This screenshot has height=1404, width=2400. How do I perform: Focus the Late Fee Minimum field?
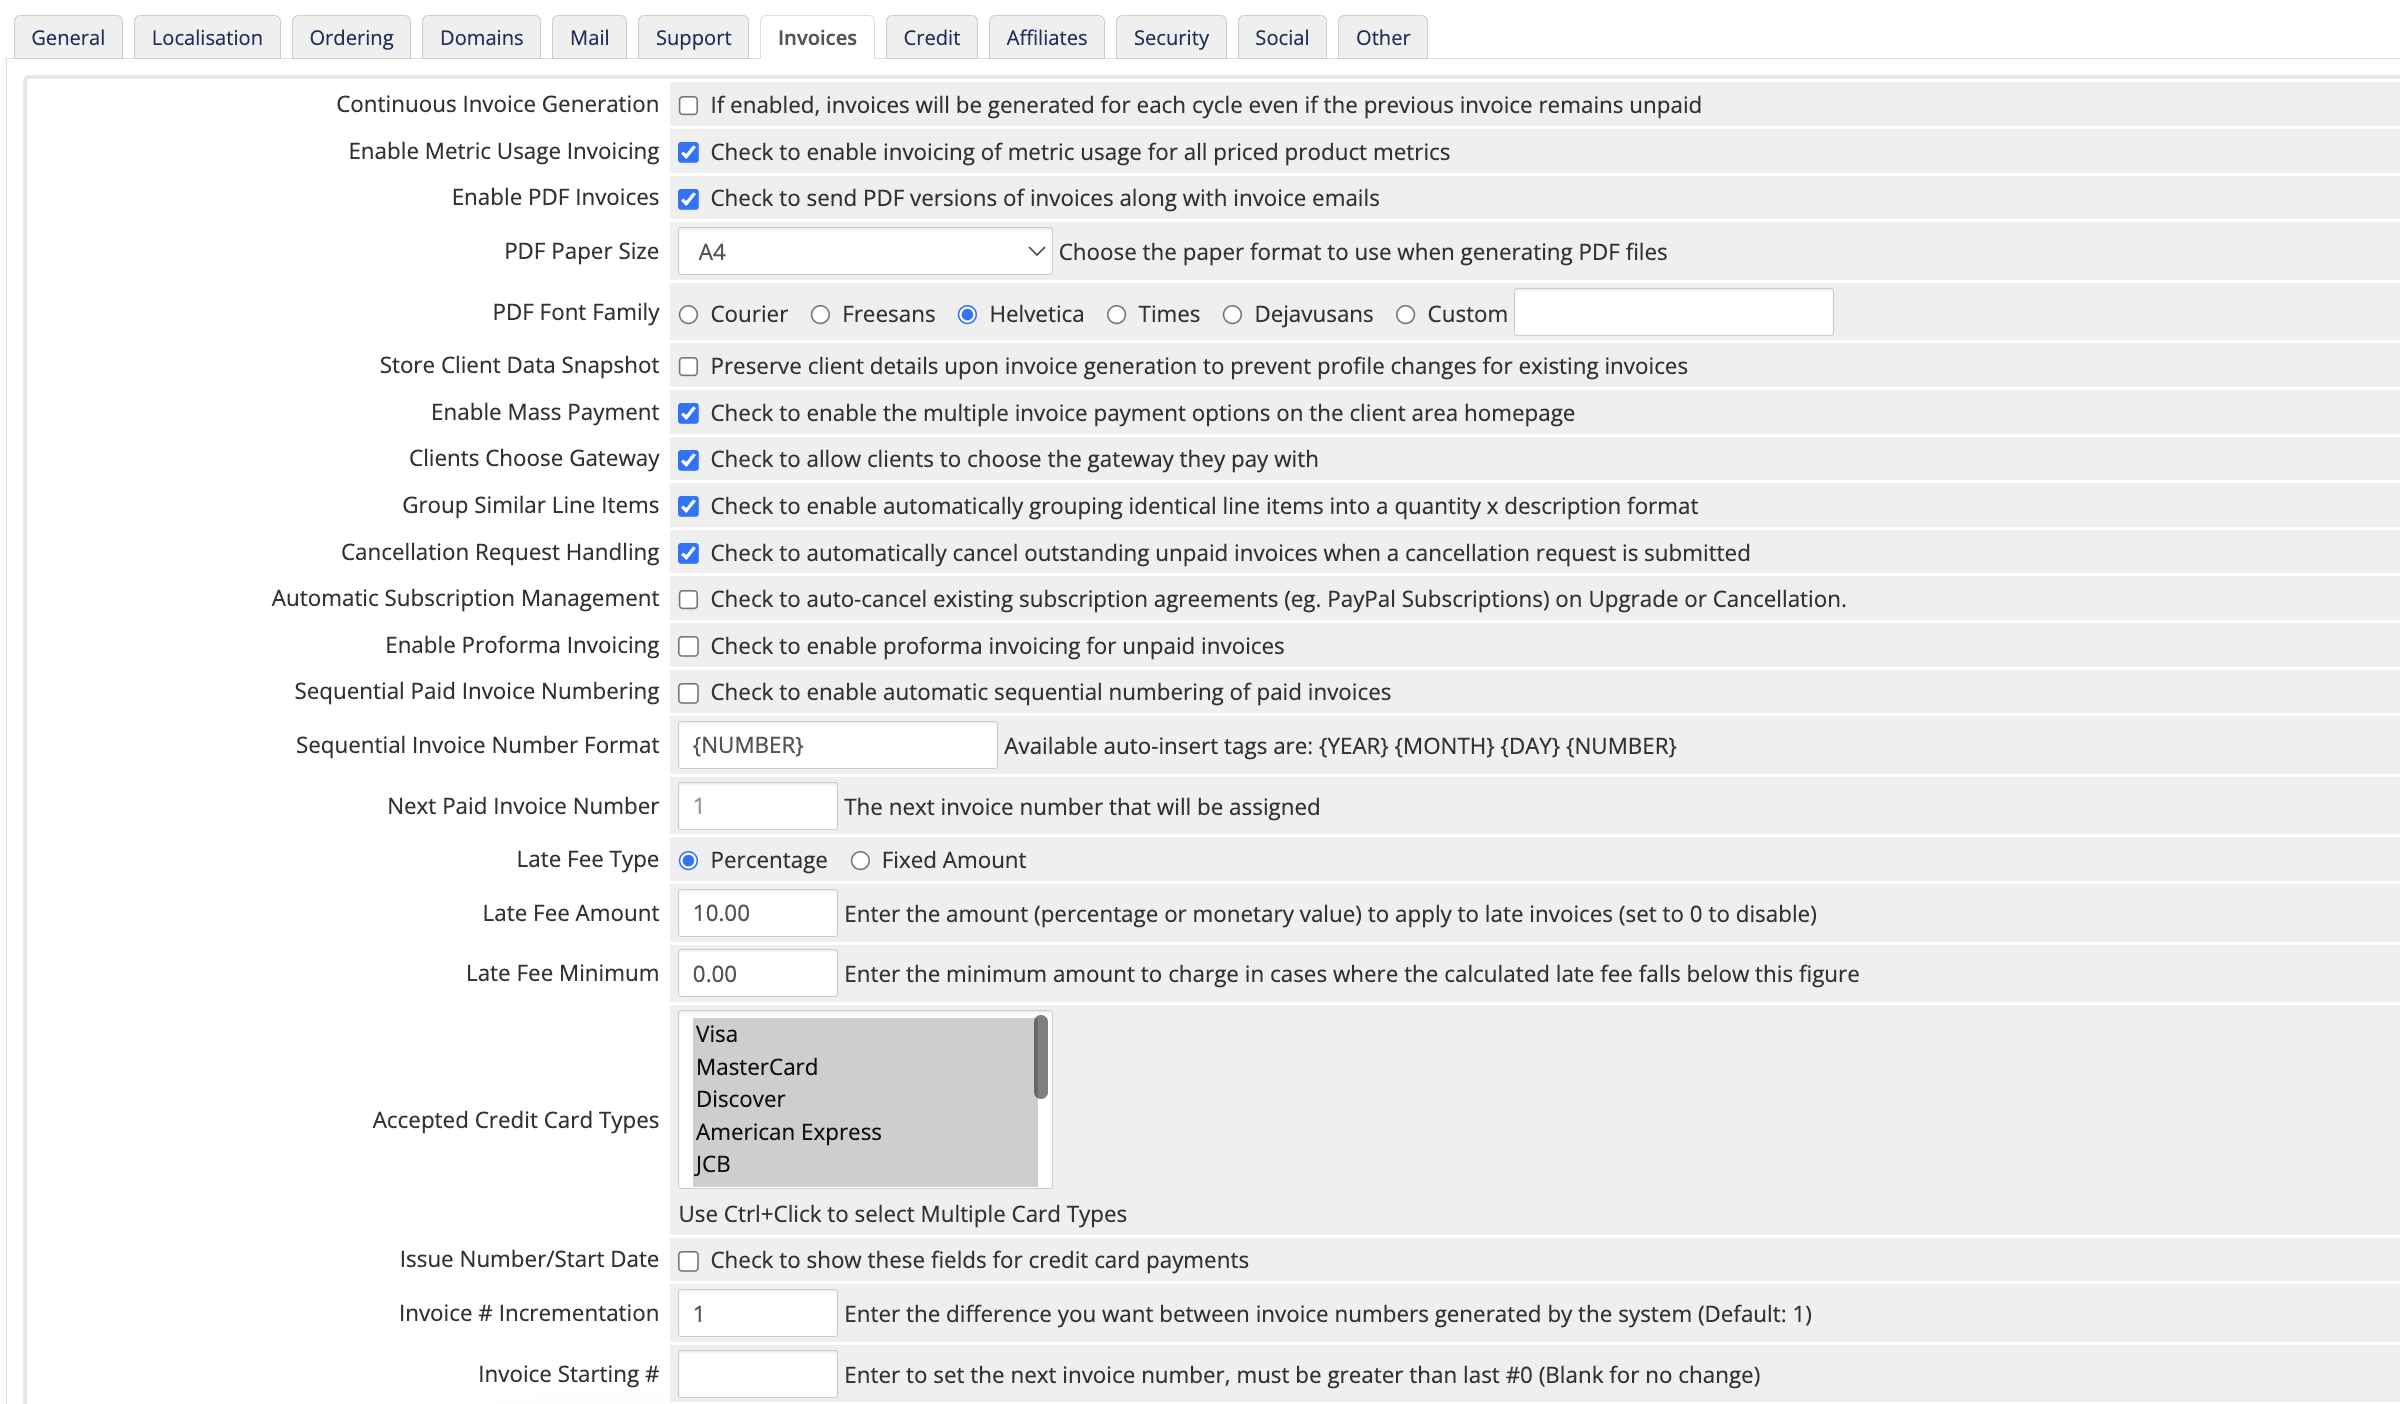click(x=758, y=973)
